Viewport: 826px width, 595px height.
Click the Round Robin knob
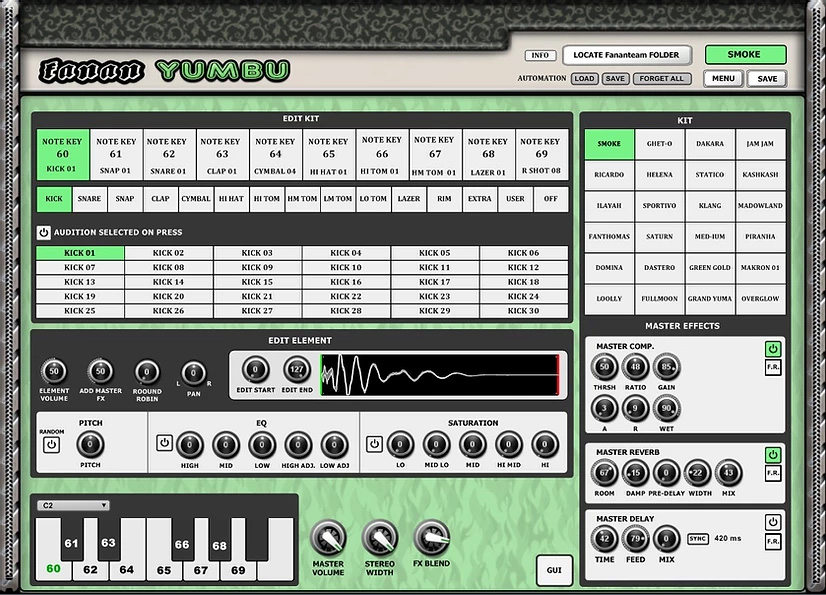coord(146,373)
